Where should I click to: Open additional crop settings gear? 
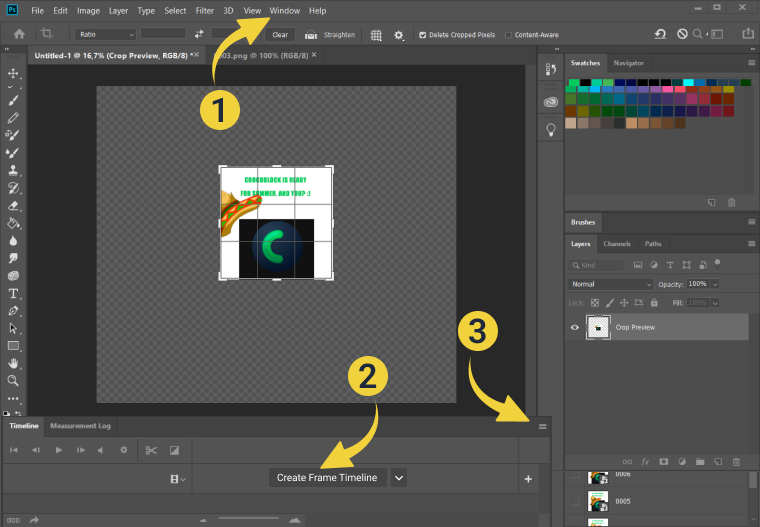398,35
